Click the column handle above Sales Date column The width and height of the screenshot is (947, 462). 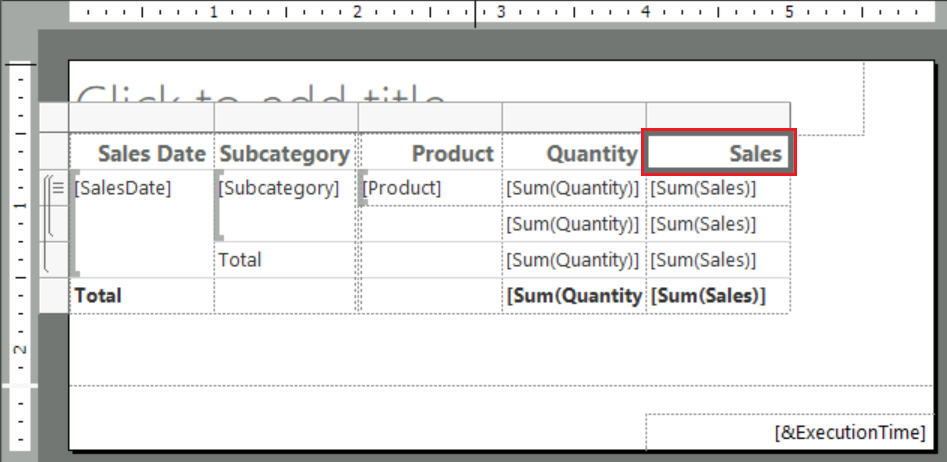[x=141, y=117]
